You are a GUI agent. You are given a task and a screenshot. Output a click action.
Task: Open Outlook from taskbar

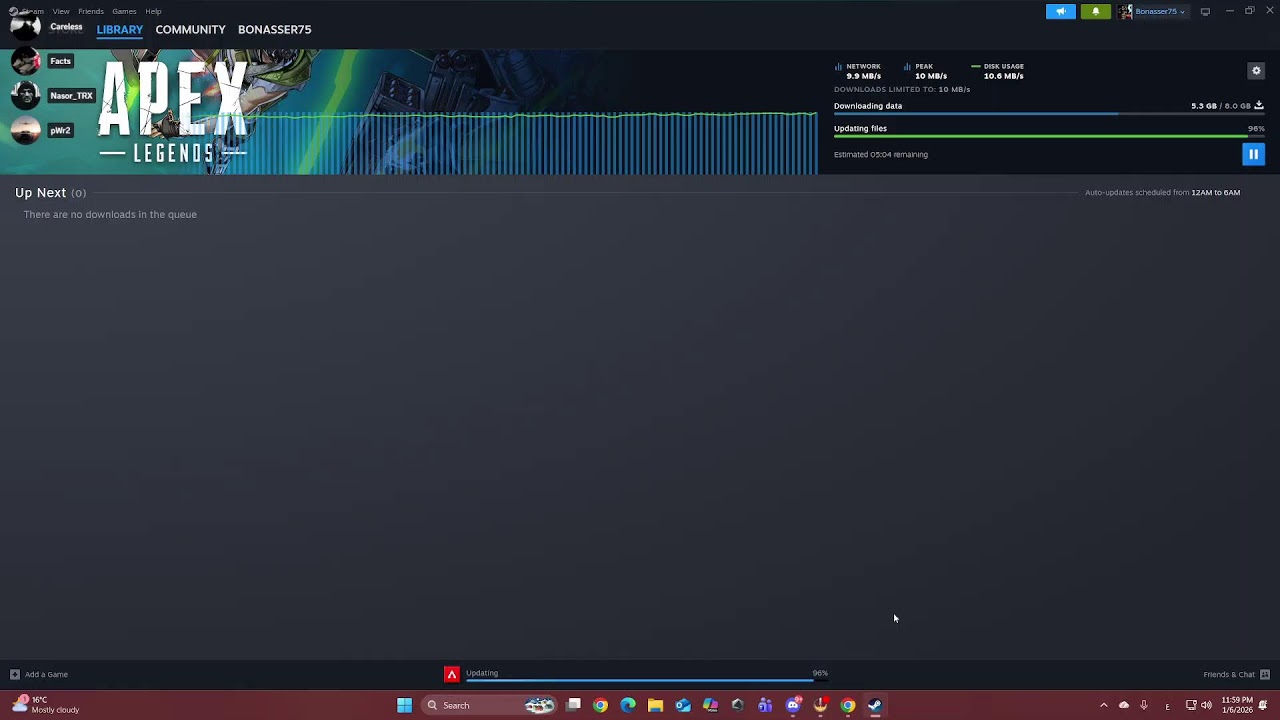click(x=683, y=705)
